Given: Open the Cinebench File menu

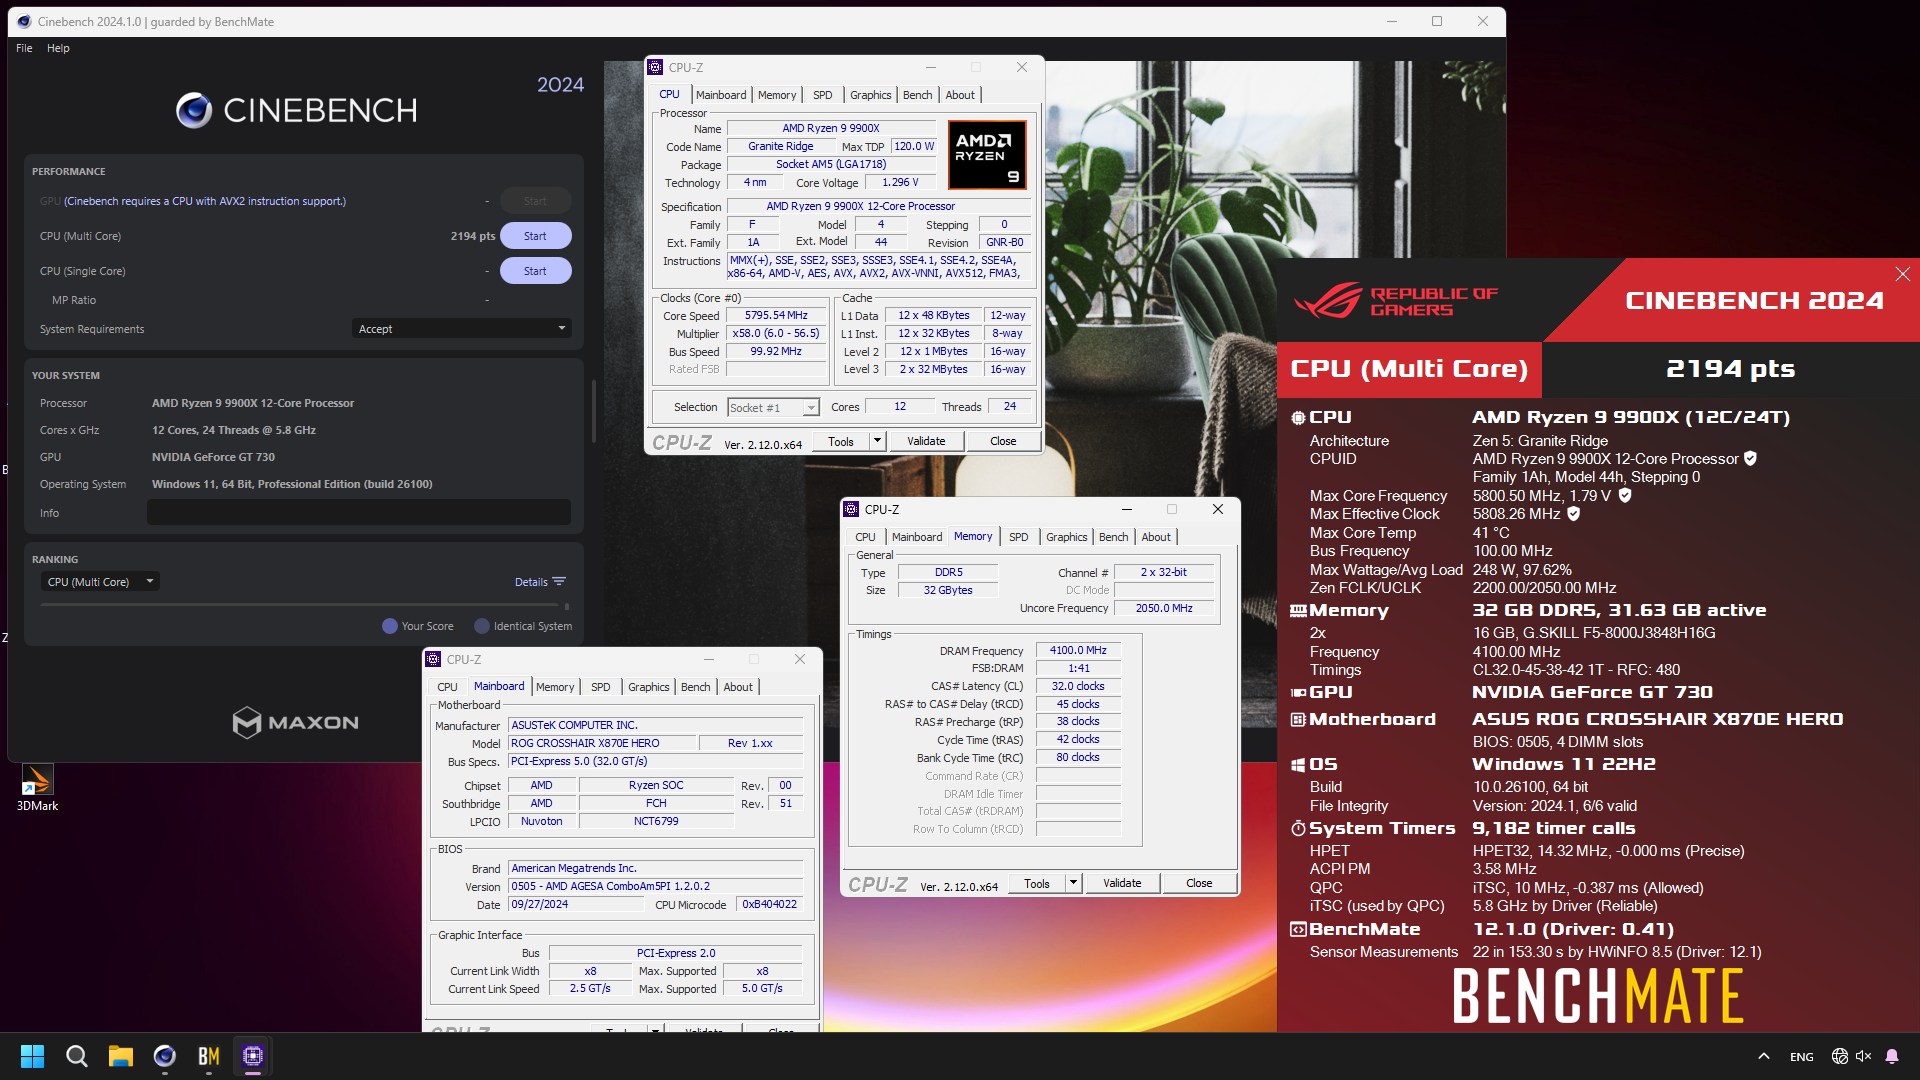Looking at the screenshot, I should pyautogui.click(x=24, y=48).
